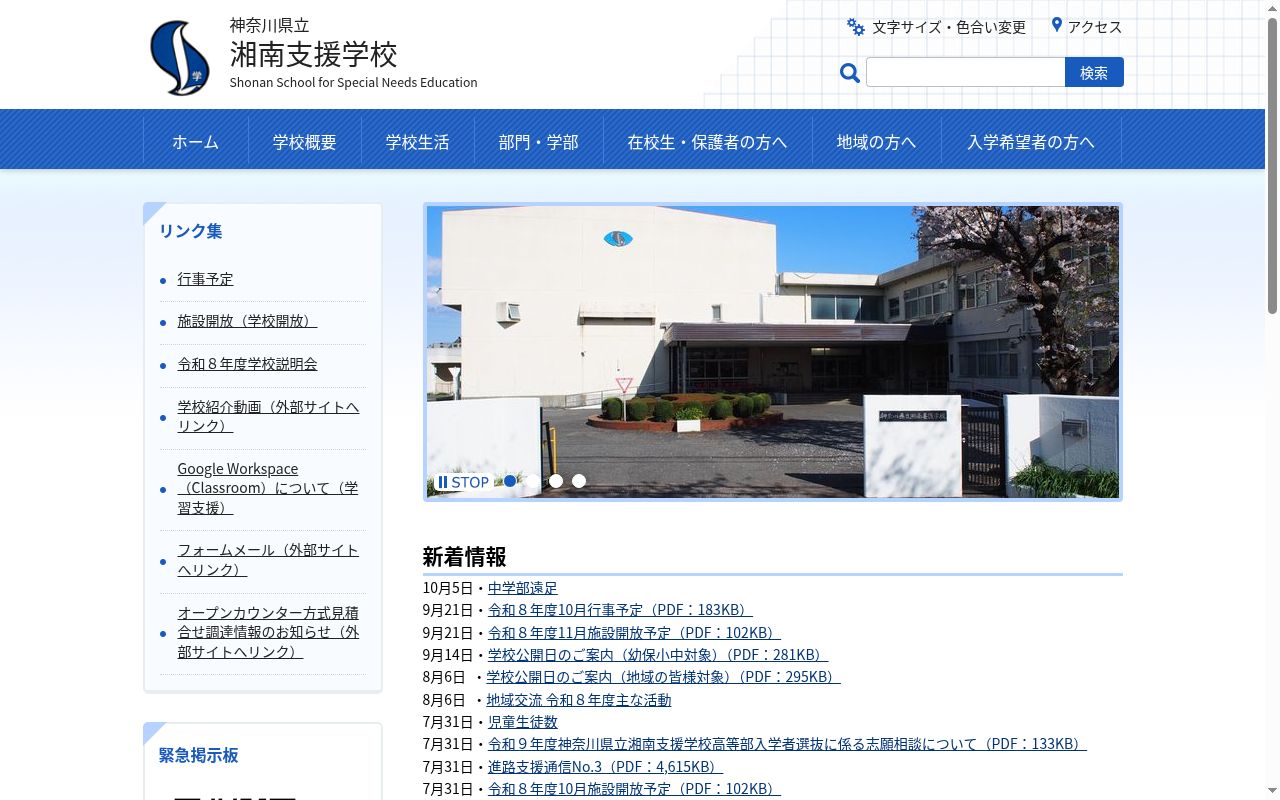Click the 検索 search button
The height and width of the screenshot is (800, 1280).
click(1094, 72)
